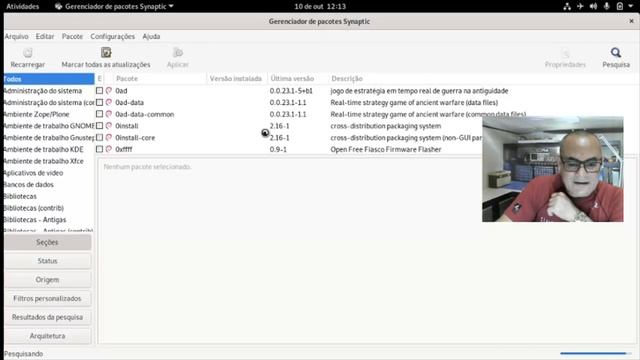This screenshot has height=360, width=640.
Task: Click the microphone icon in top bar
Action: pyautogui.click(x=607, y=6)
